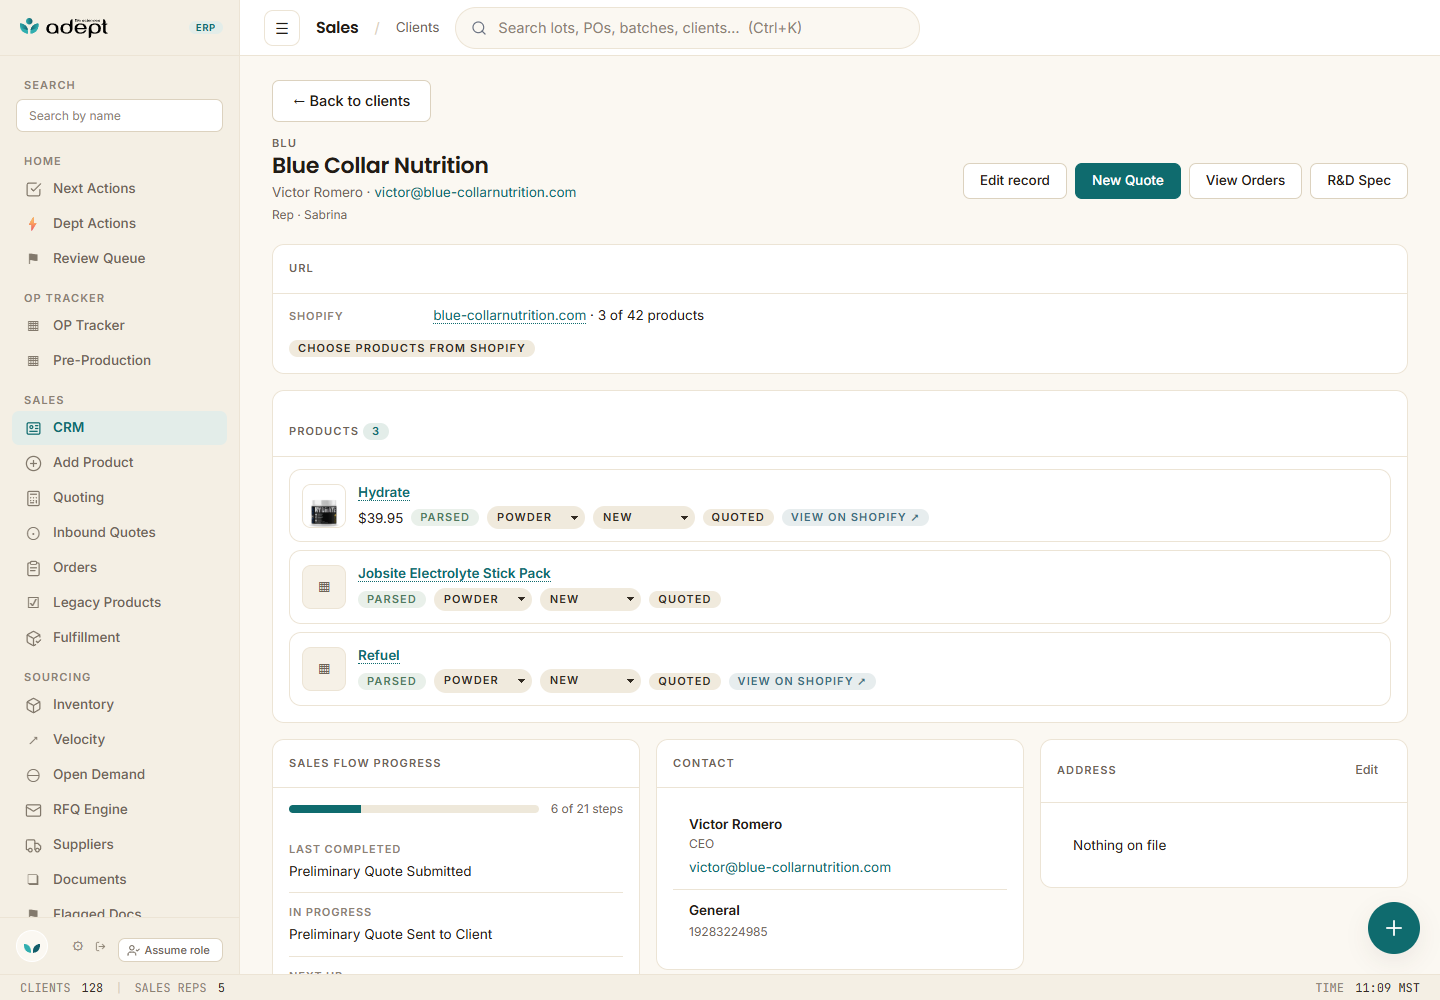Image resolution: width=1440 pixels, height=1000 pixels.
Task: Open Quoting section in sidebar
Action: point(120,498)
